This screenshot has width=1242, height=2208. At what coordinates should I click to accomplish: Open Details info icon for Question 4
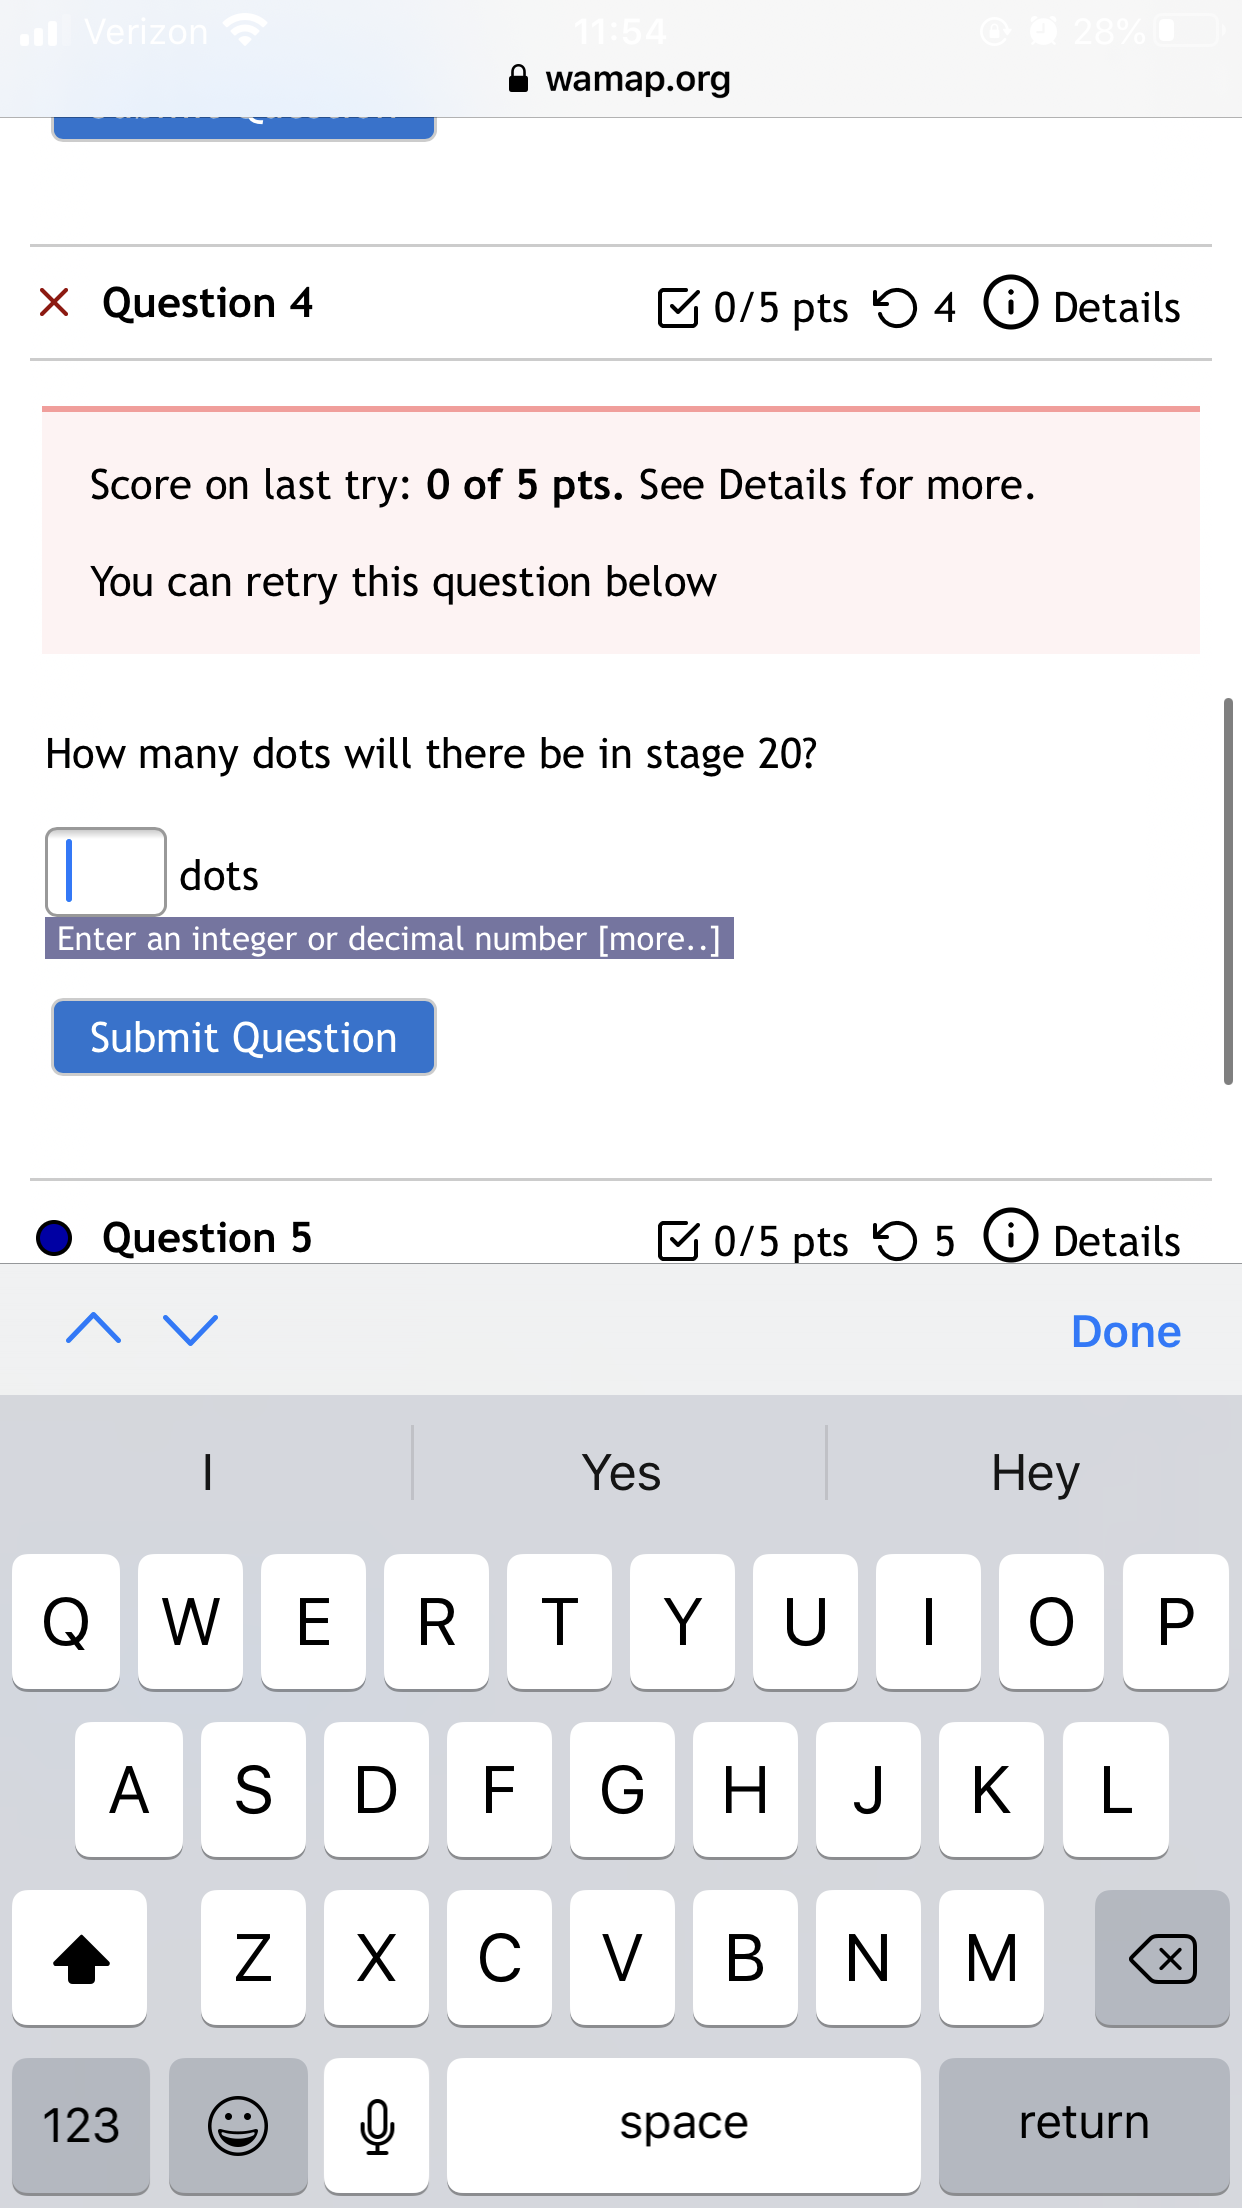[1011, 303]
